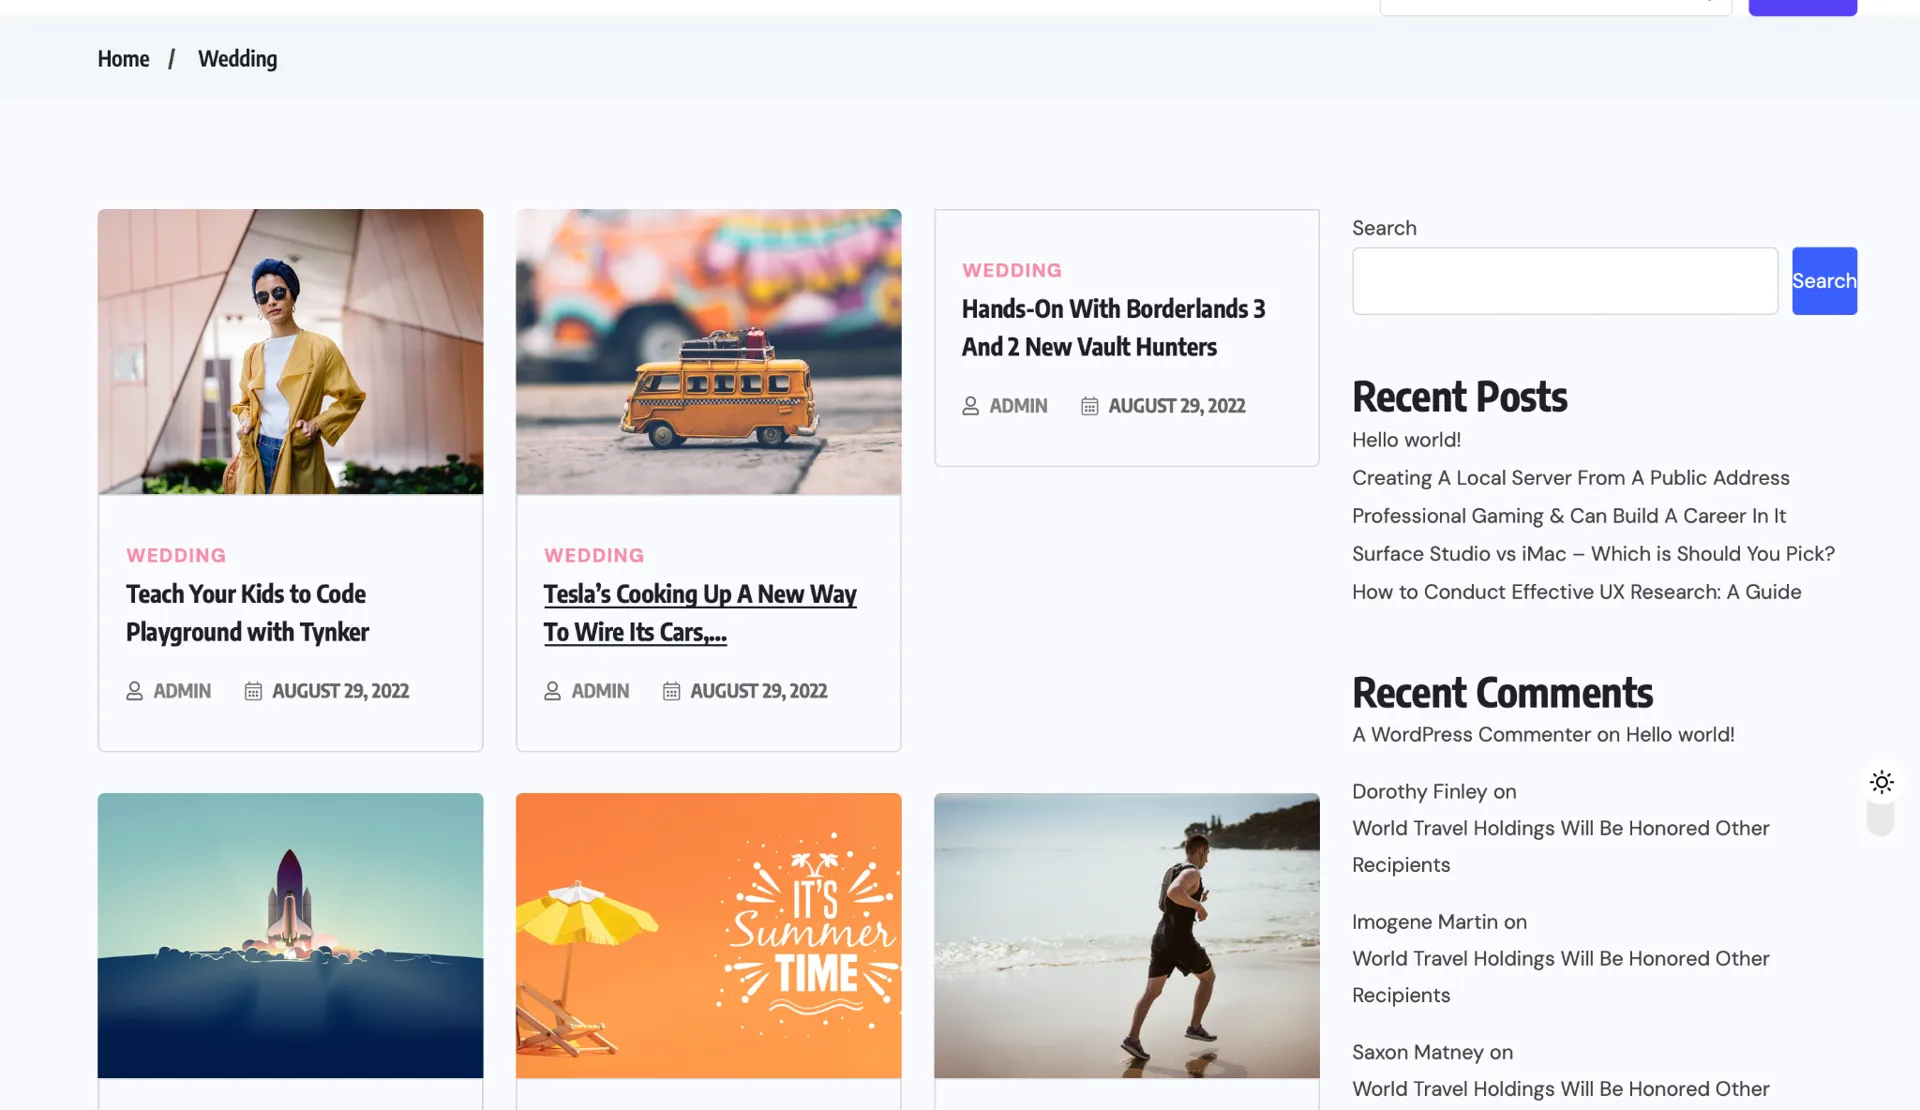Click the Wedding category label above Borderlands post
1920x1110 pixels.
pos(1011,270)
